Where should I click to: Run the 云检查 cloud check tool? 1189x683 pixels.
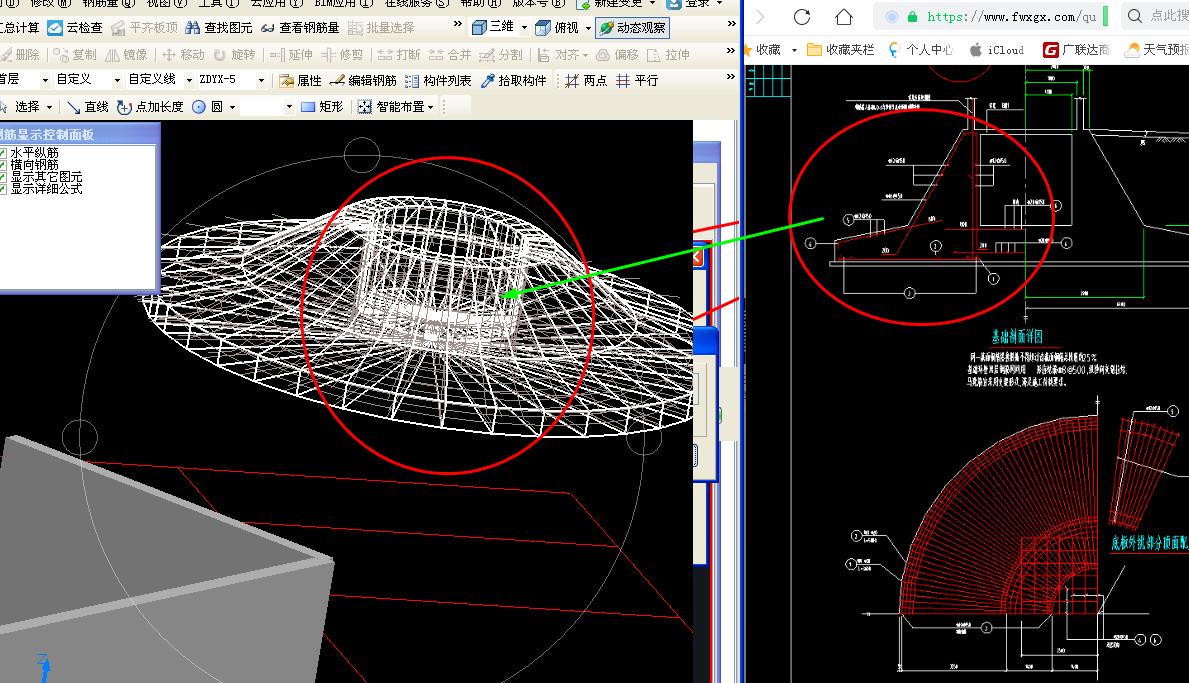tap(74, 27)
